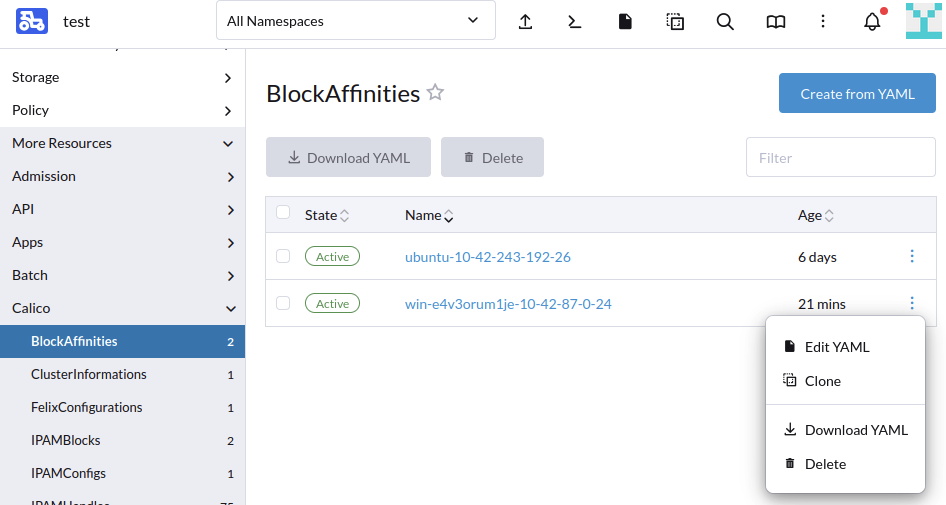Click the 6 days age value
Viewport: 946px width, 505px height.
click(817, 257)
